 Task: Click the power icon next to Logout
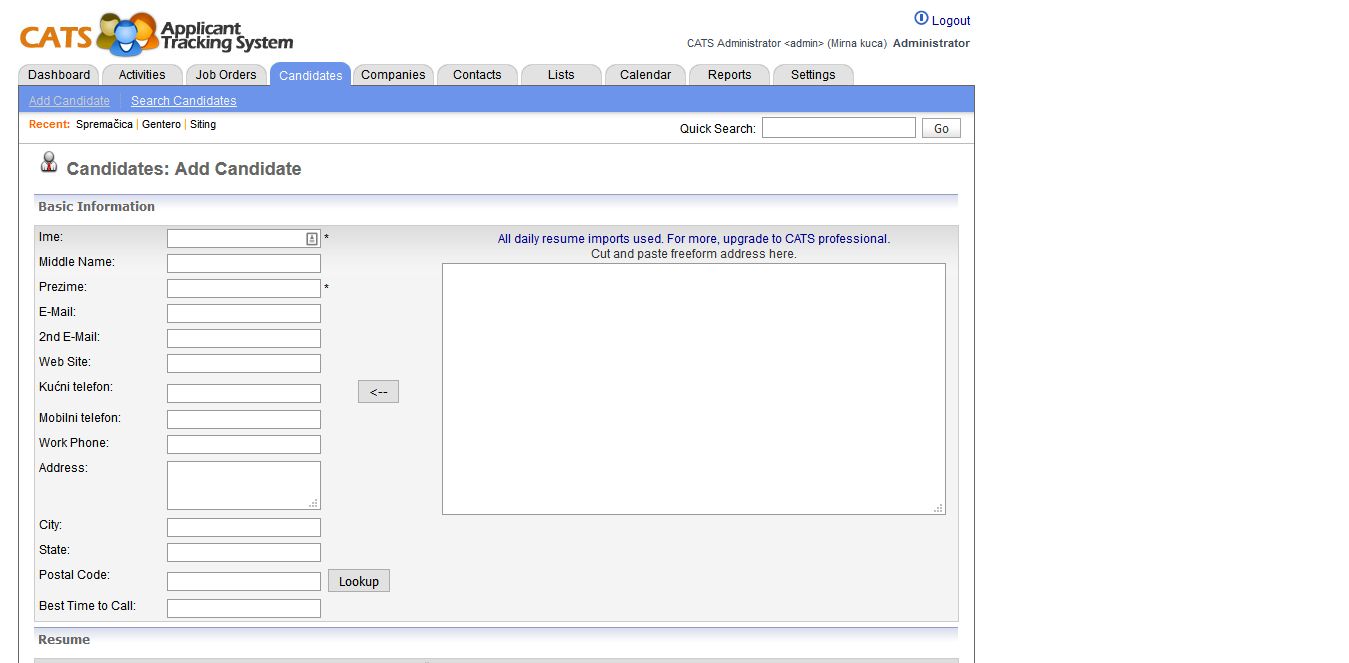coord(920,17)
